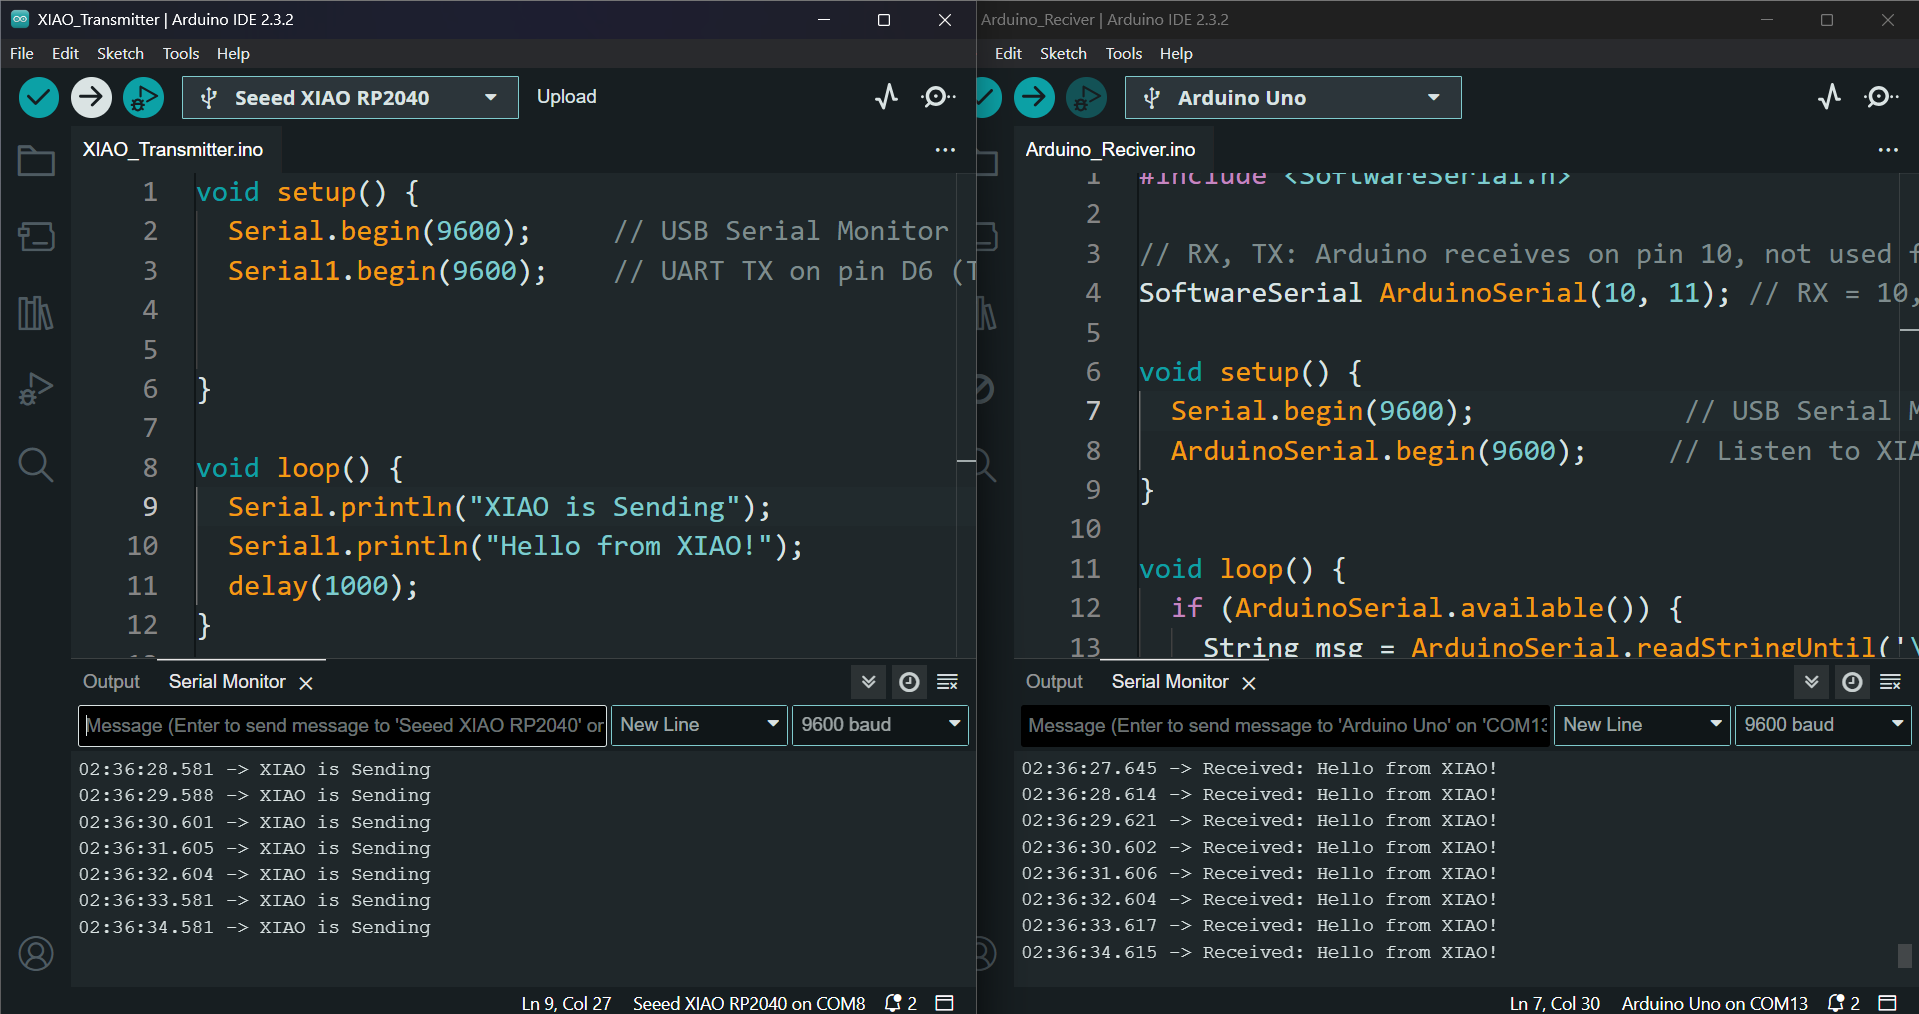Screen dimensions: 1919x1014
Task: Toggle autoscroll in XIAO Serial Monitor
Action: [x=869, y=682]
